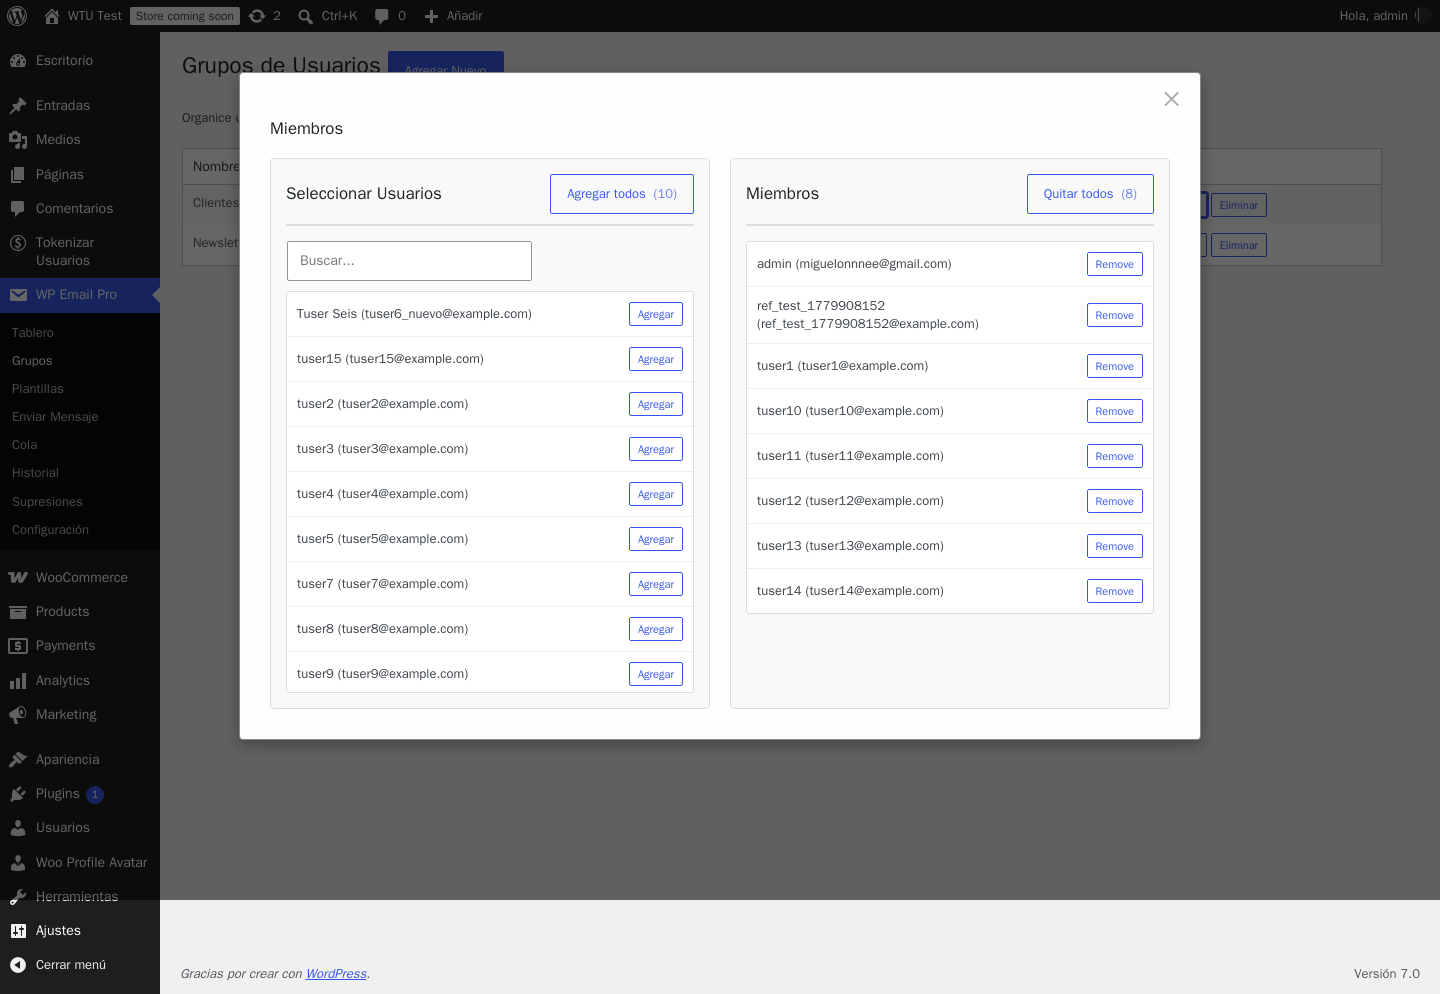Open Hola, admin account menu
The width and height of the screenshot is (1440, 994).
click(1384, 16)
